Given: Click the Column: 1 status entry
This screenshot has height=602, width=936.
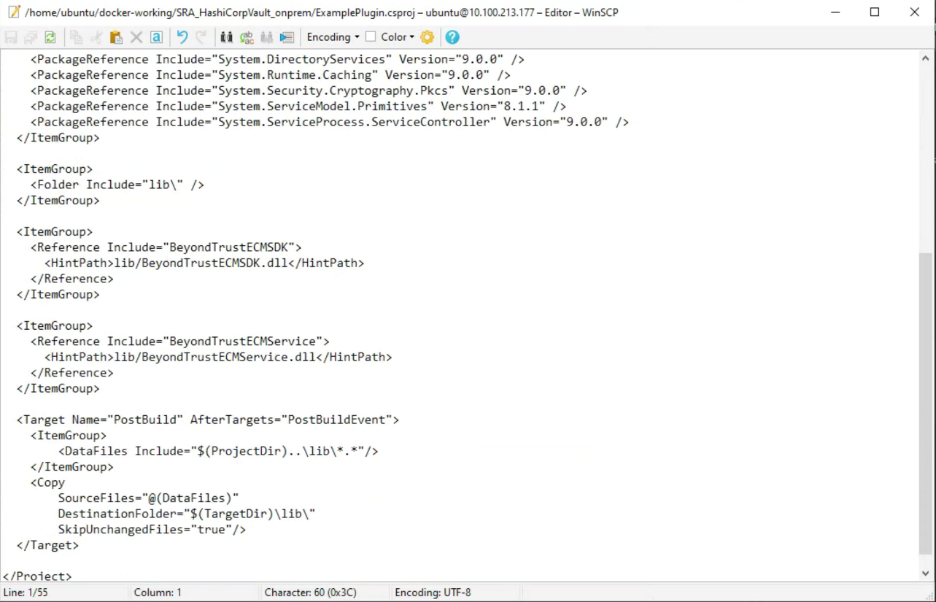Looking at the screenshot, I should point(158,592).
